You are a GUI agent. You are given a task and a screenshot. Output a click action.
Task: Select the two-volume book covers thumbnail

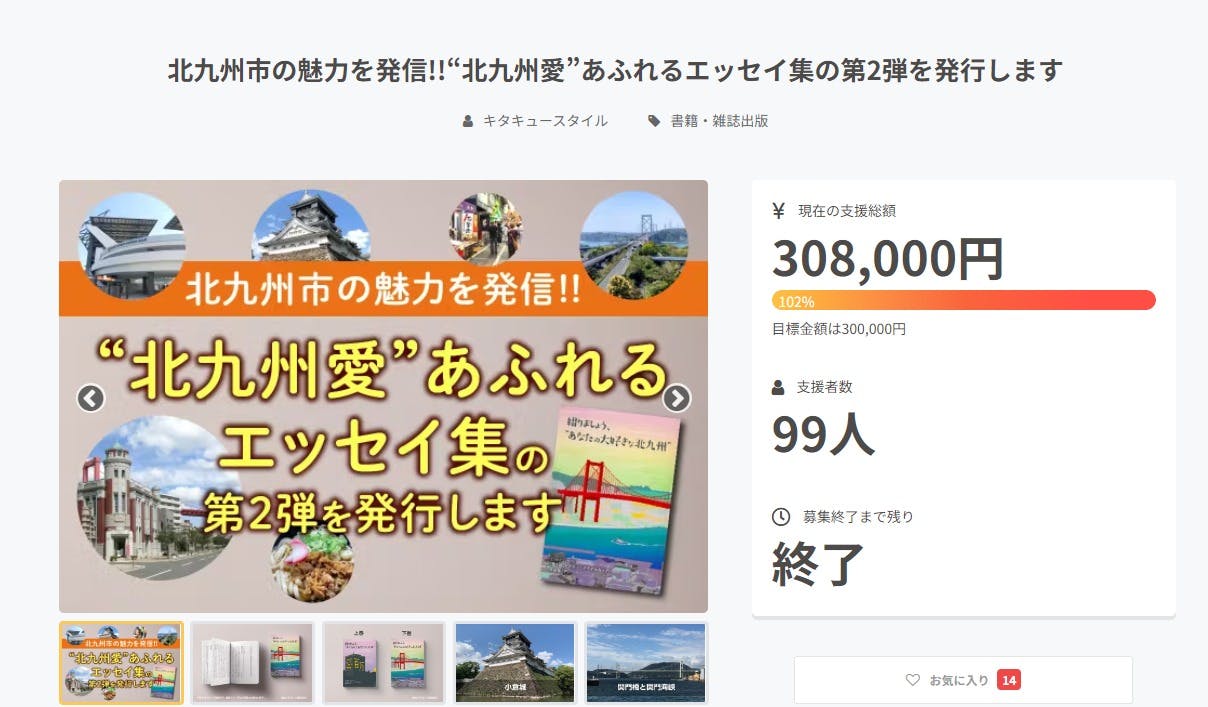[x=384, y=663]
